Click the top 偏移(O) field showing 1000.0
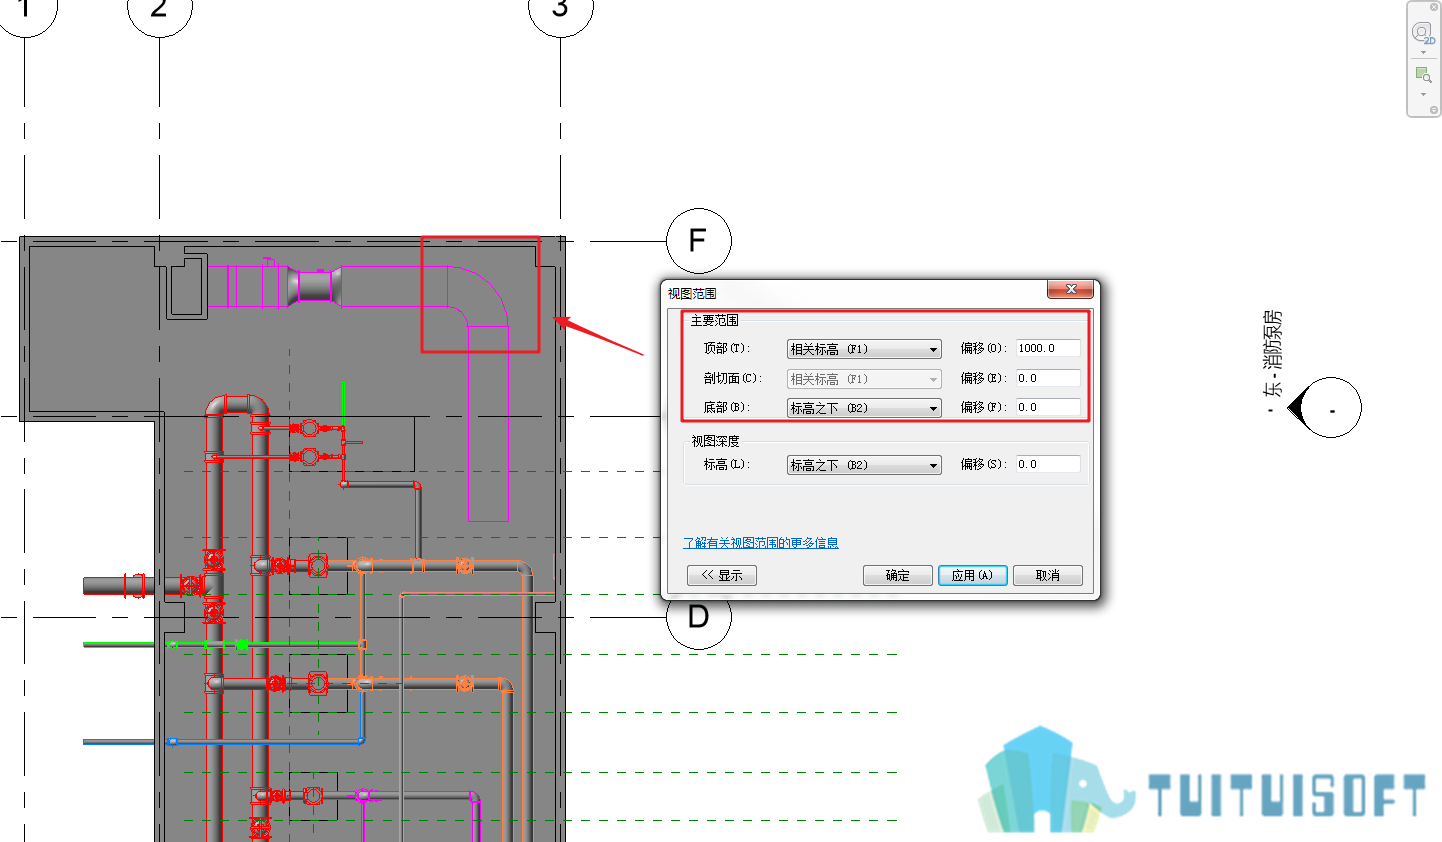Screen dimensions: 1442x842 pyautogui.click(x=1049, y=348)
